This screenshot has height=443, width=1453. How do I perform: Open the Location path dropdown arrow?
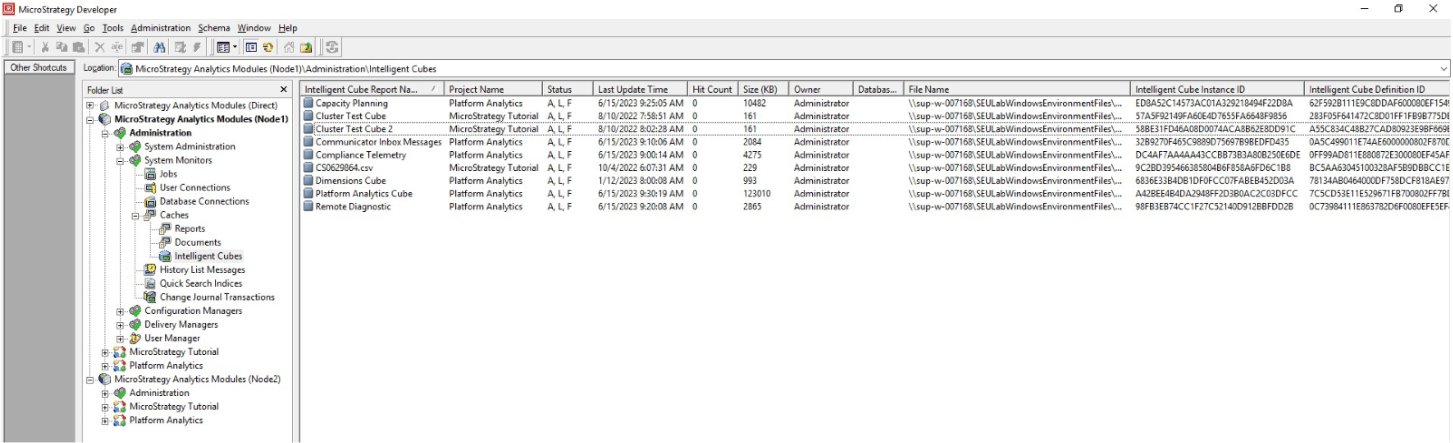pyautogui.click(x=1444, y=69)
